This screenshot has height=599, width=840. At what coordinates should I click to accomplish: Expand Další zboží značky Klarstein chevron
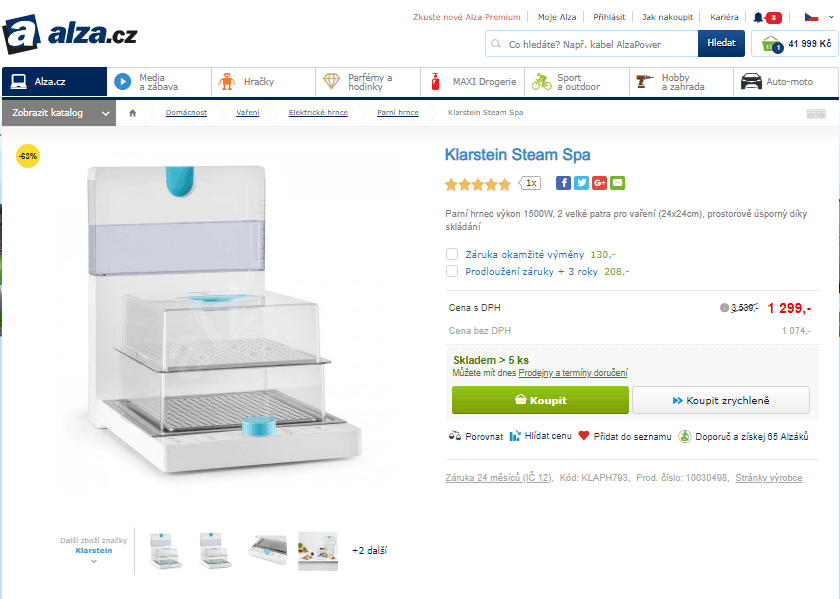(x=94, y=561)
